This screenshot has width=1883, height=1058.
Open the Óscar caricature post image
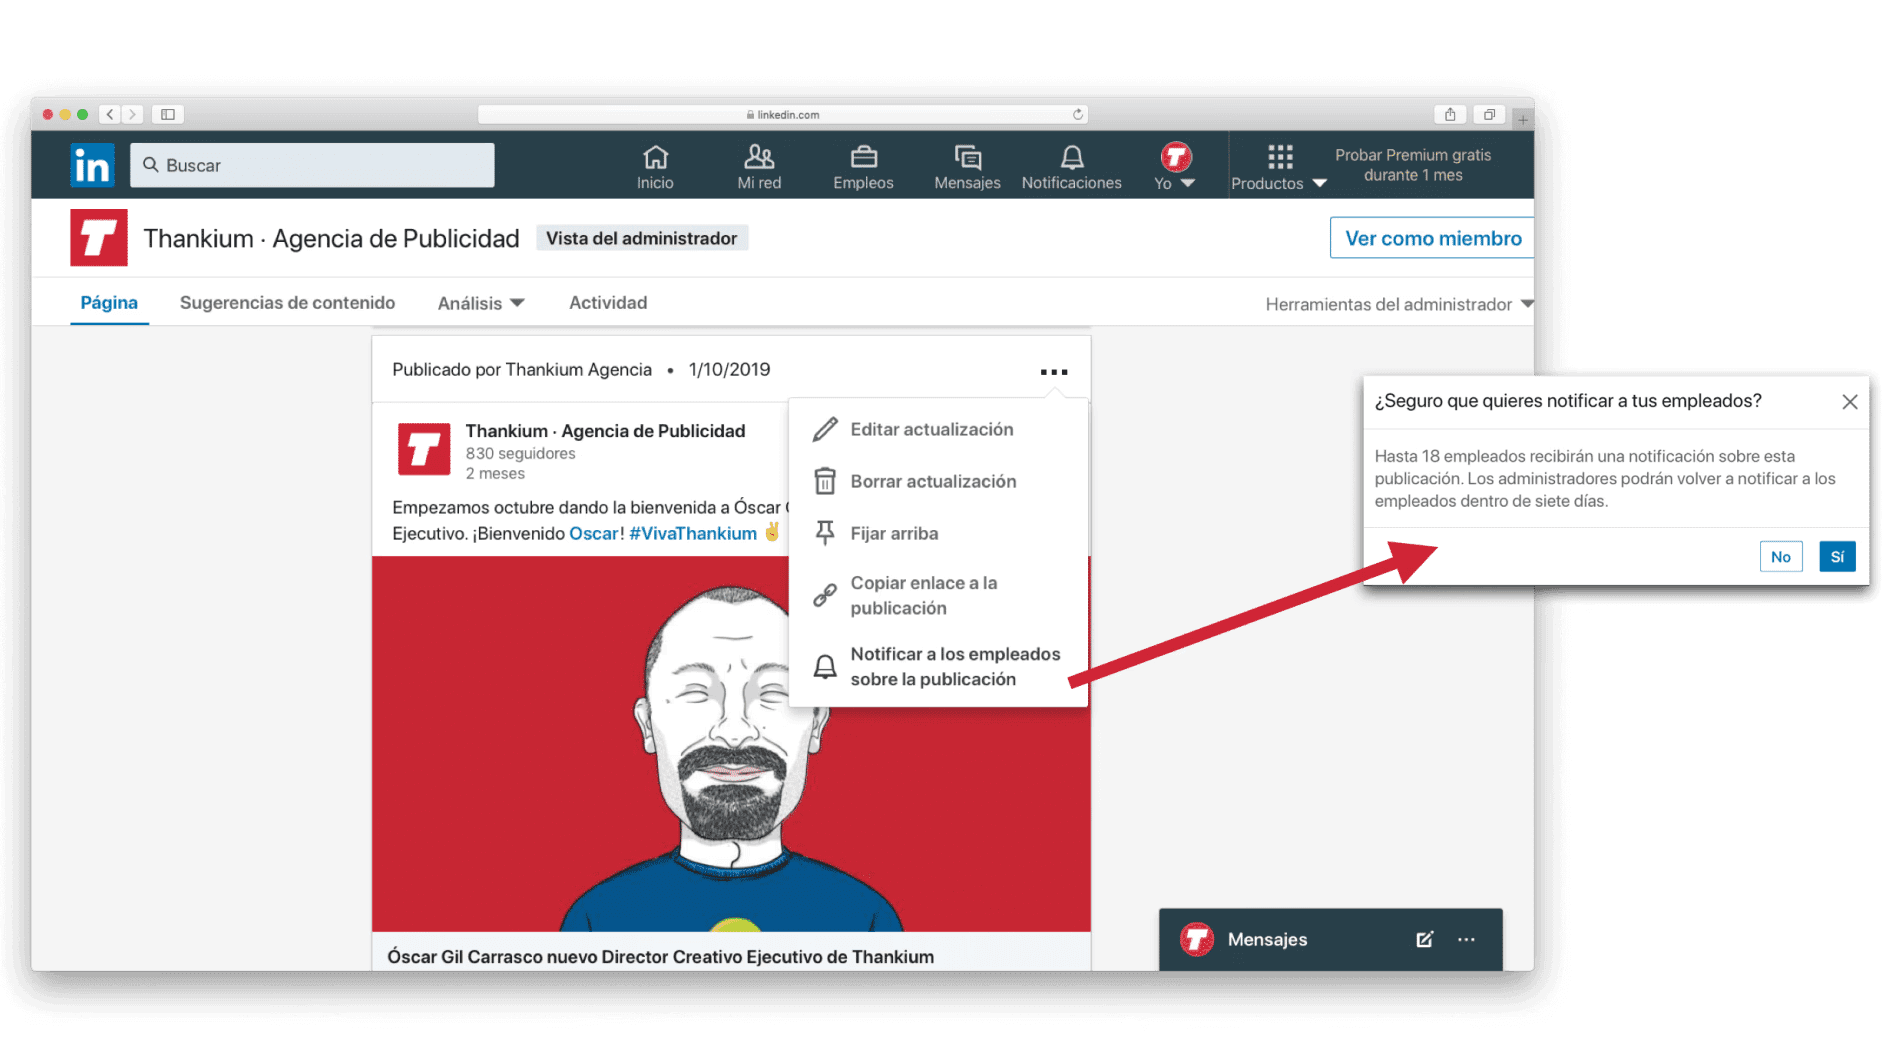coord(731,744)
